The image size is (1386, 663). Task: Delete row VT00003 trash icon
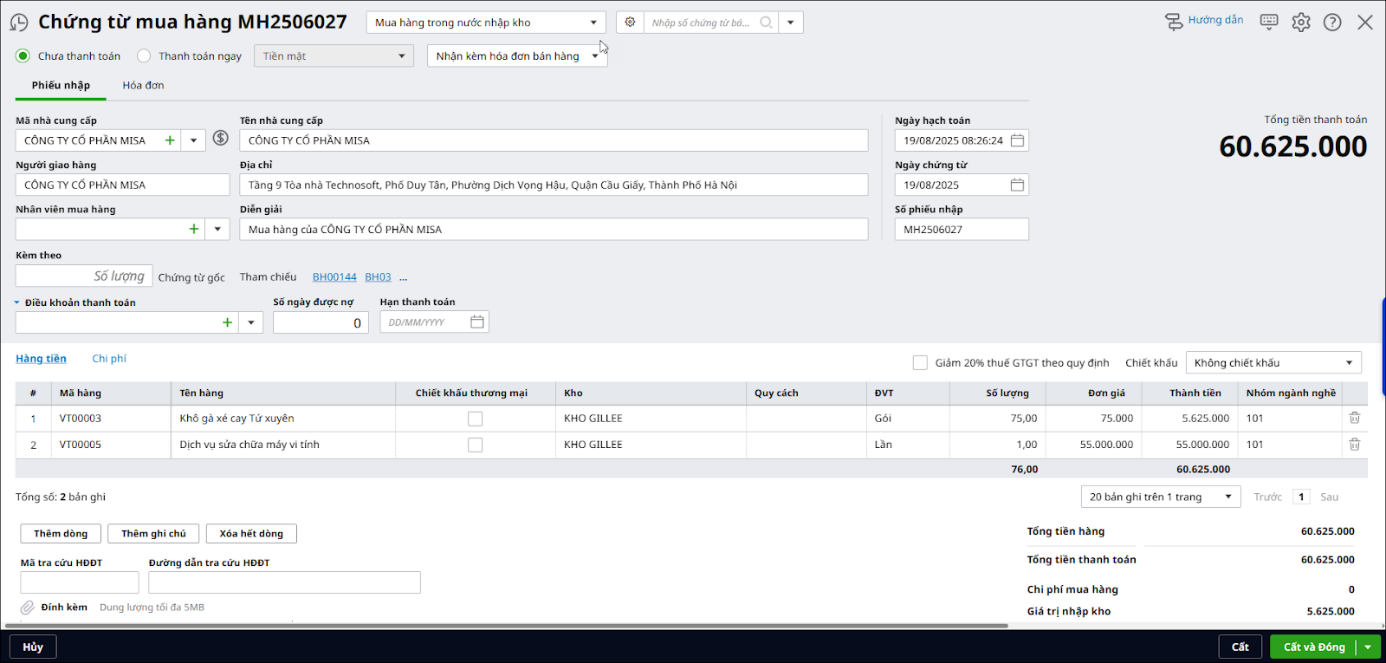tap(1354, 418)
